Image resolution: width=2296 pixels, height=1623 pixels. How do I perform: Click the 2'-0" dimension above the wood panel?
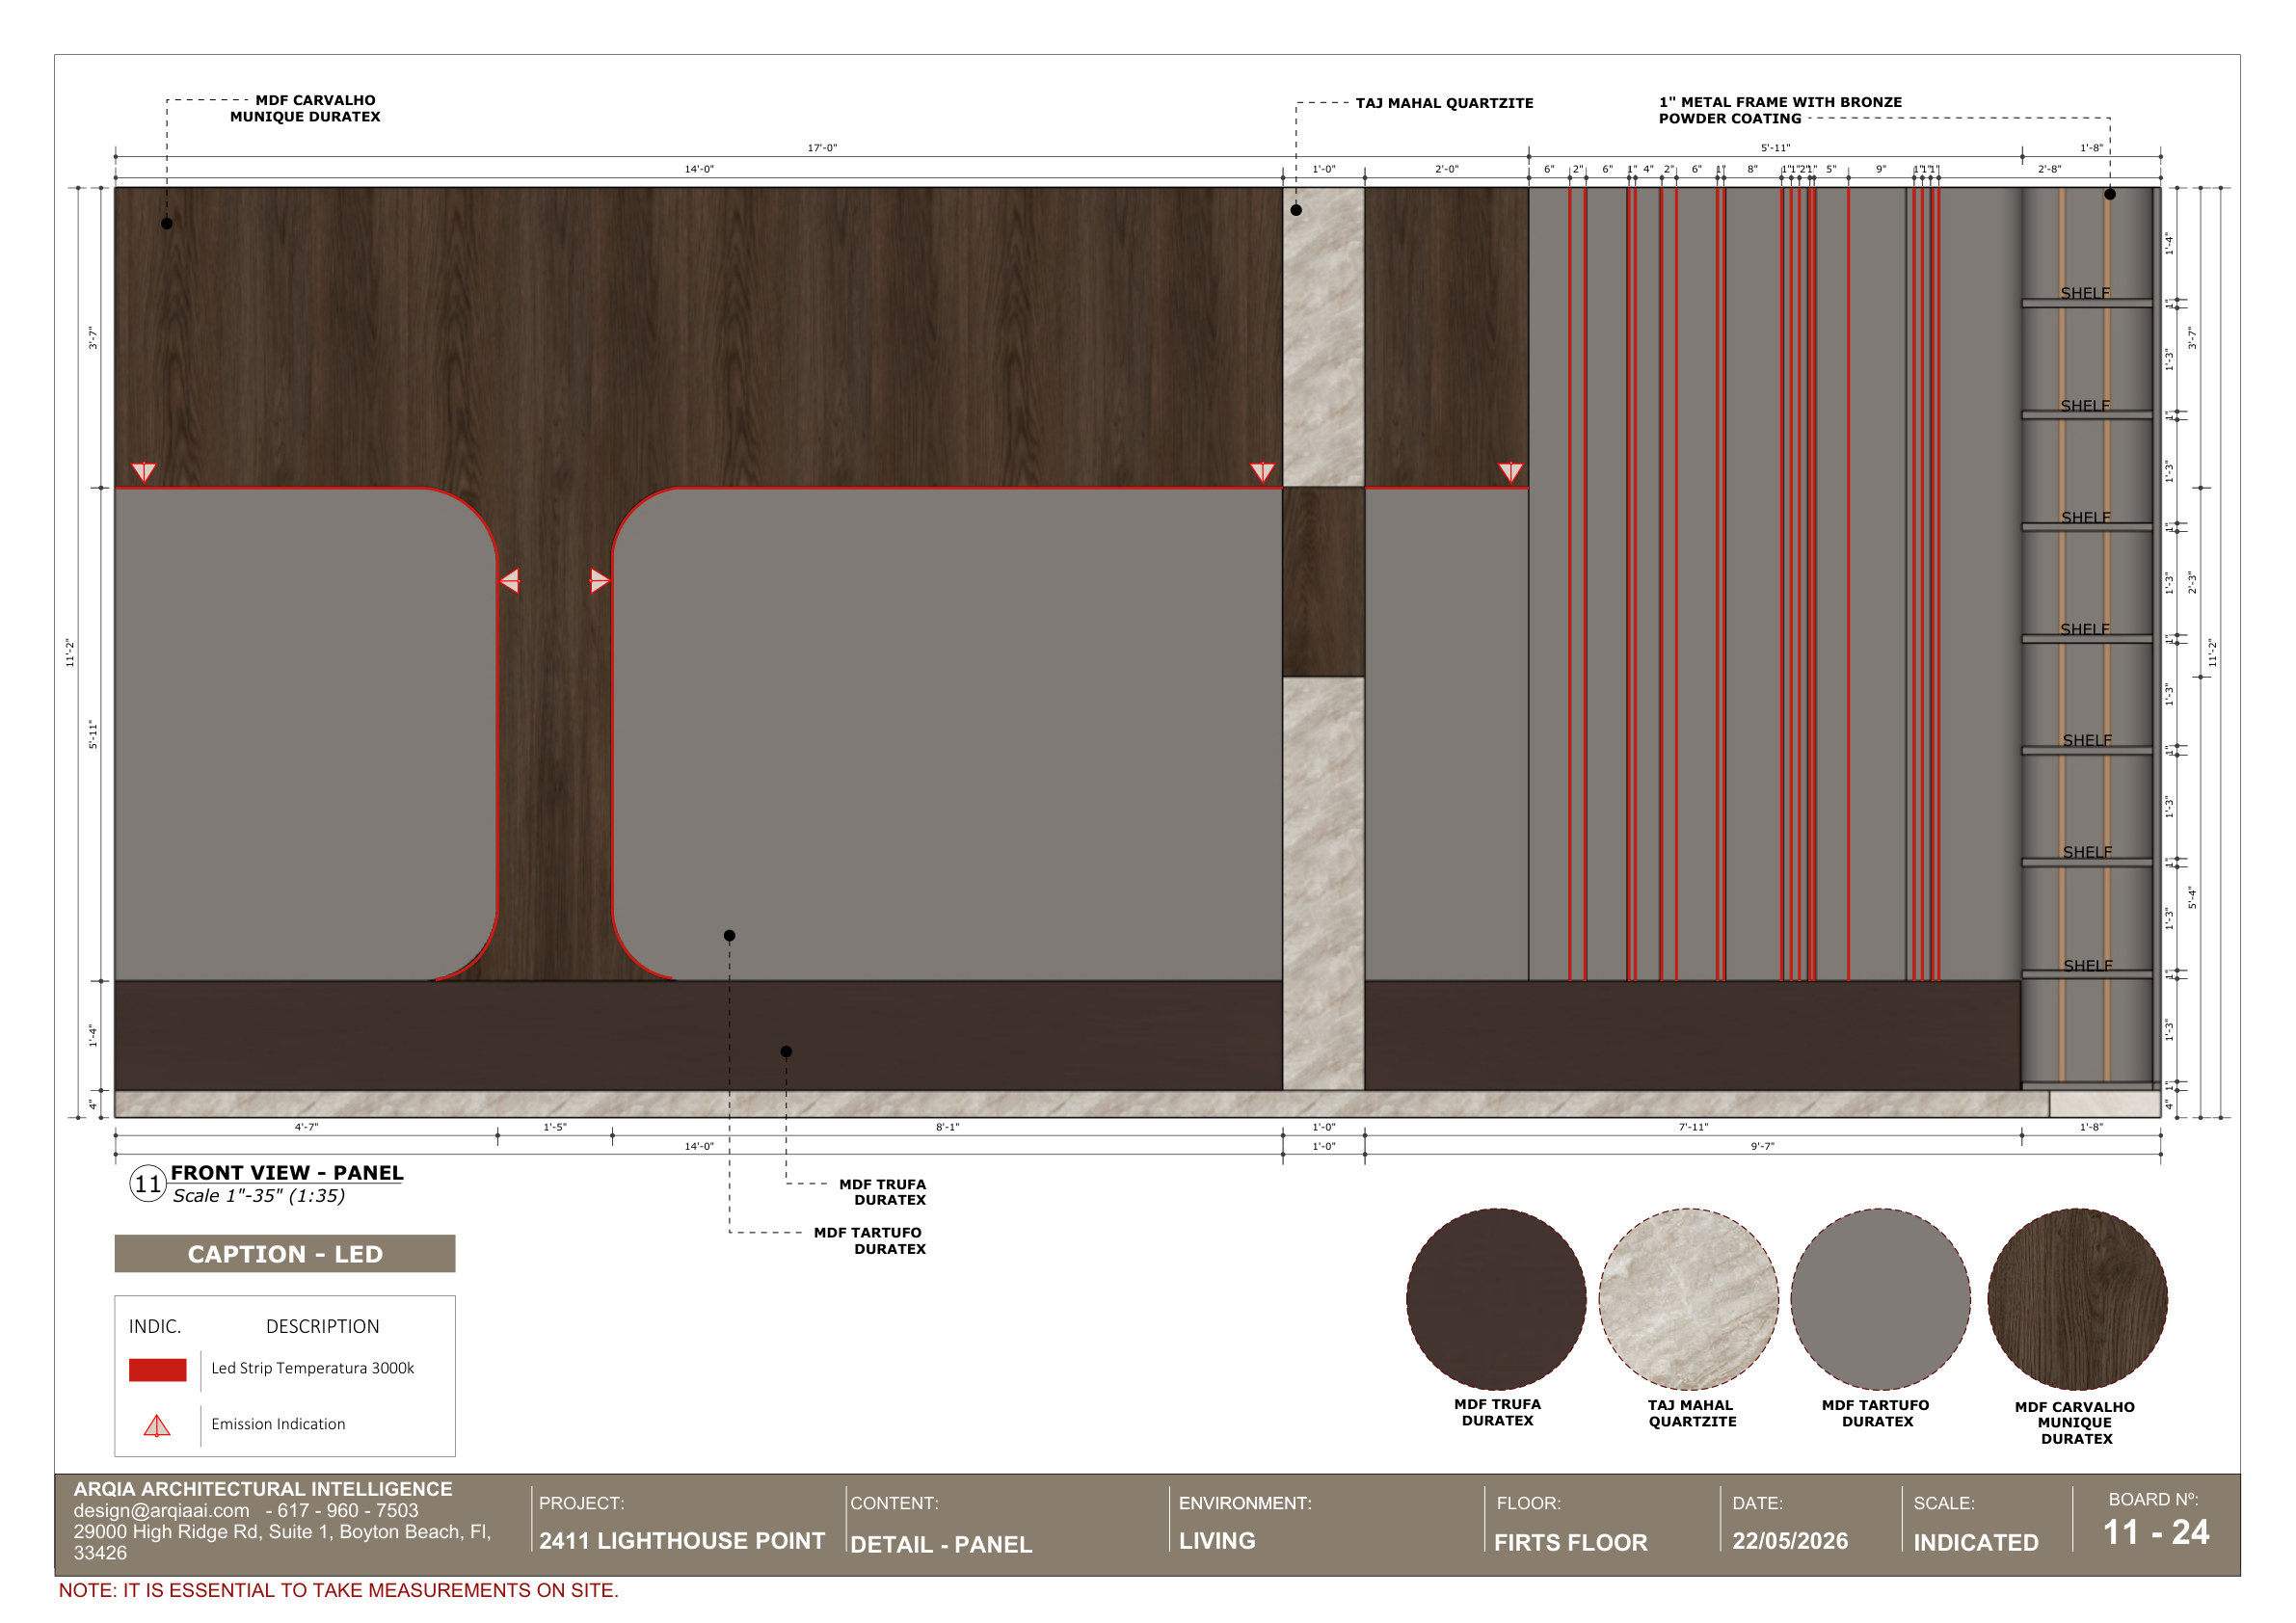click(x=1447, y=169)
